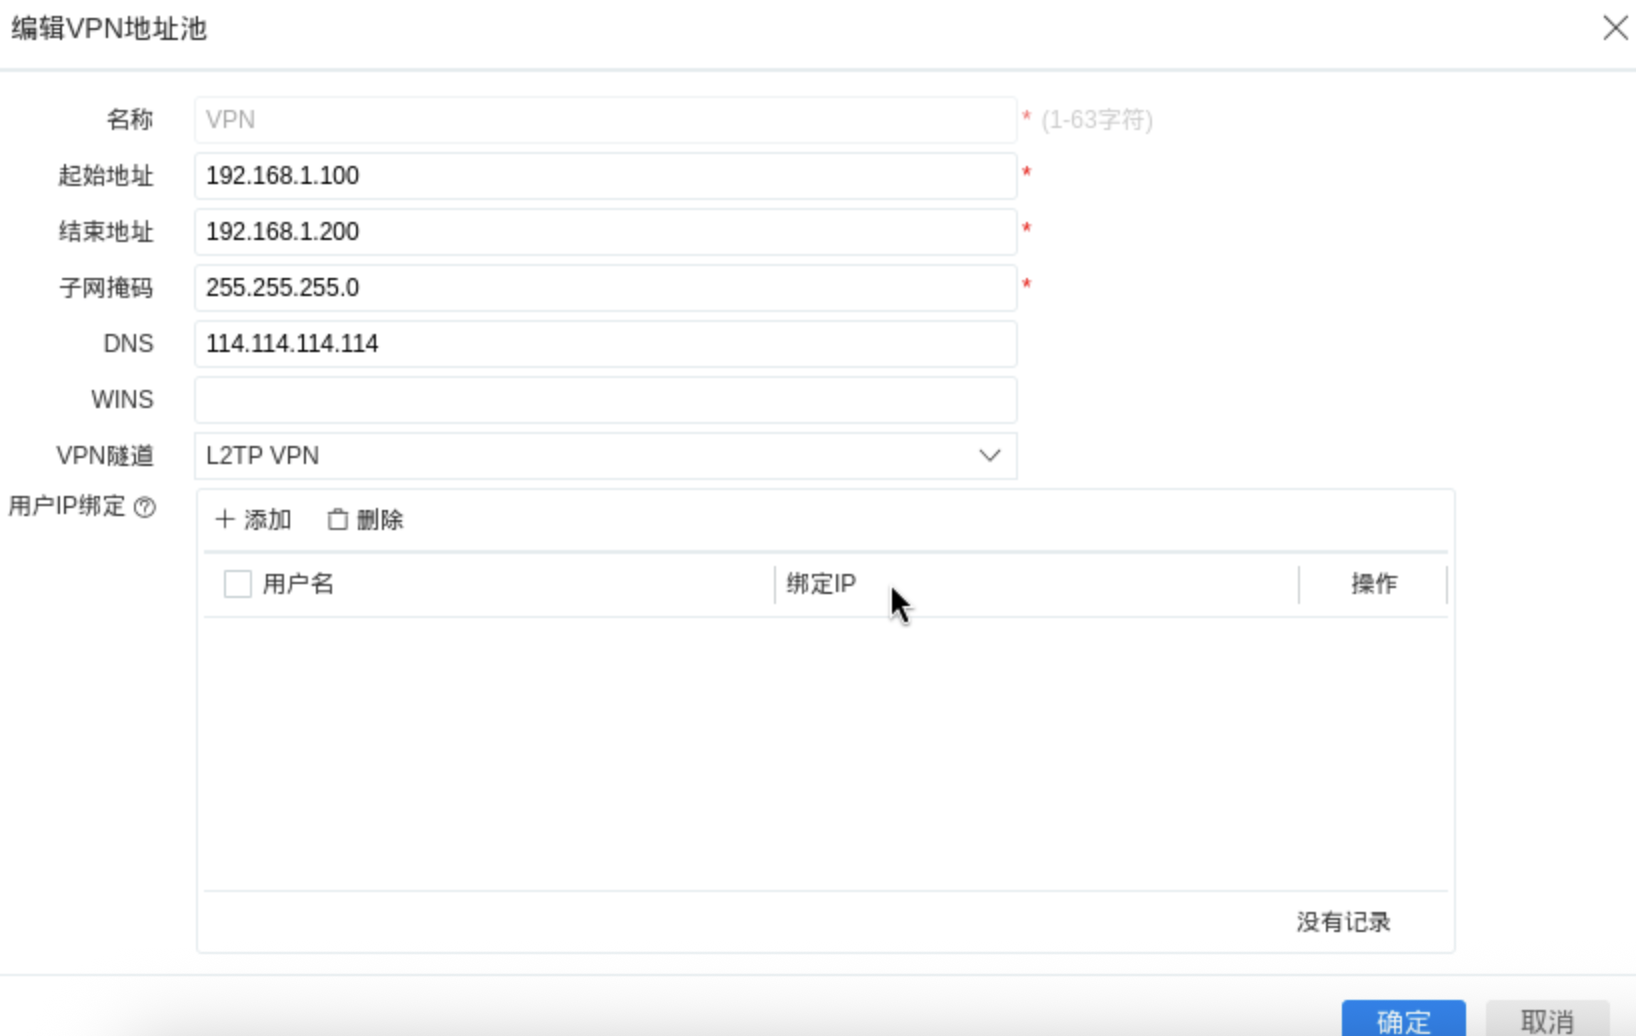
Task: Focus the 名称 field containing VPN
Action: (x=605, y=120)
